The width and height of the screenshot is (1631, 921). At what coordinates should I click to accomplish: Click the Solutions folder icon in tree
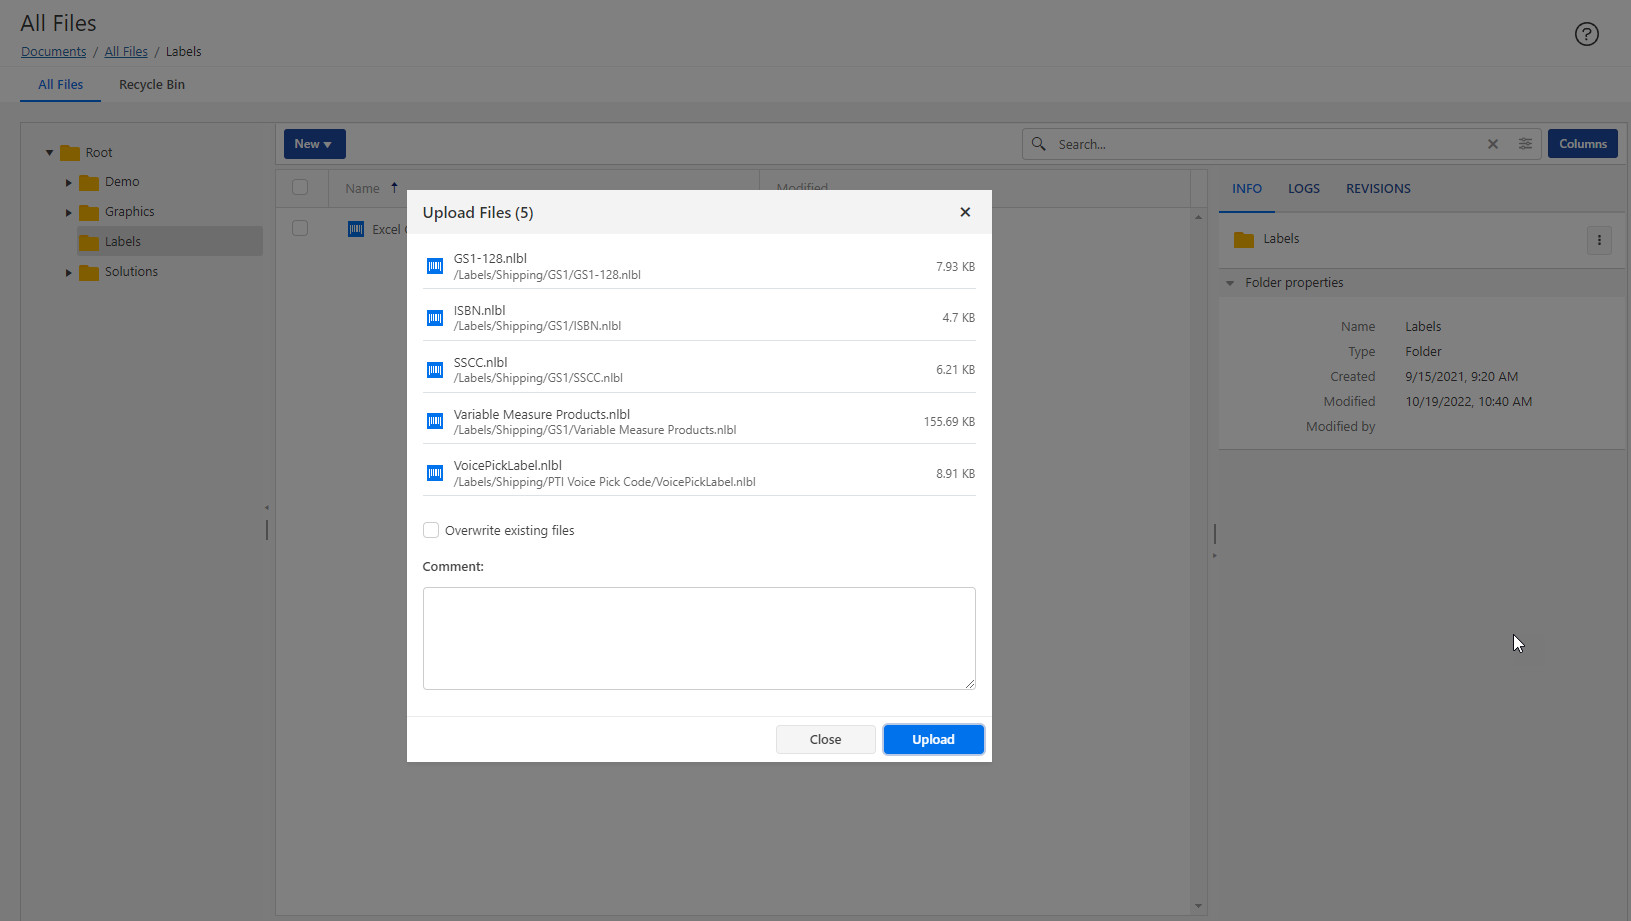[x=89, y=272]
